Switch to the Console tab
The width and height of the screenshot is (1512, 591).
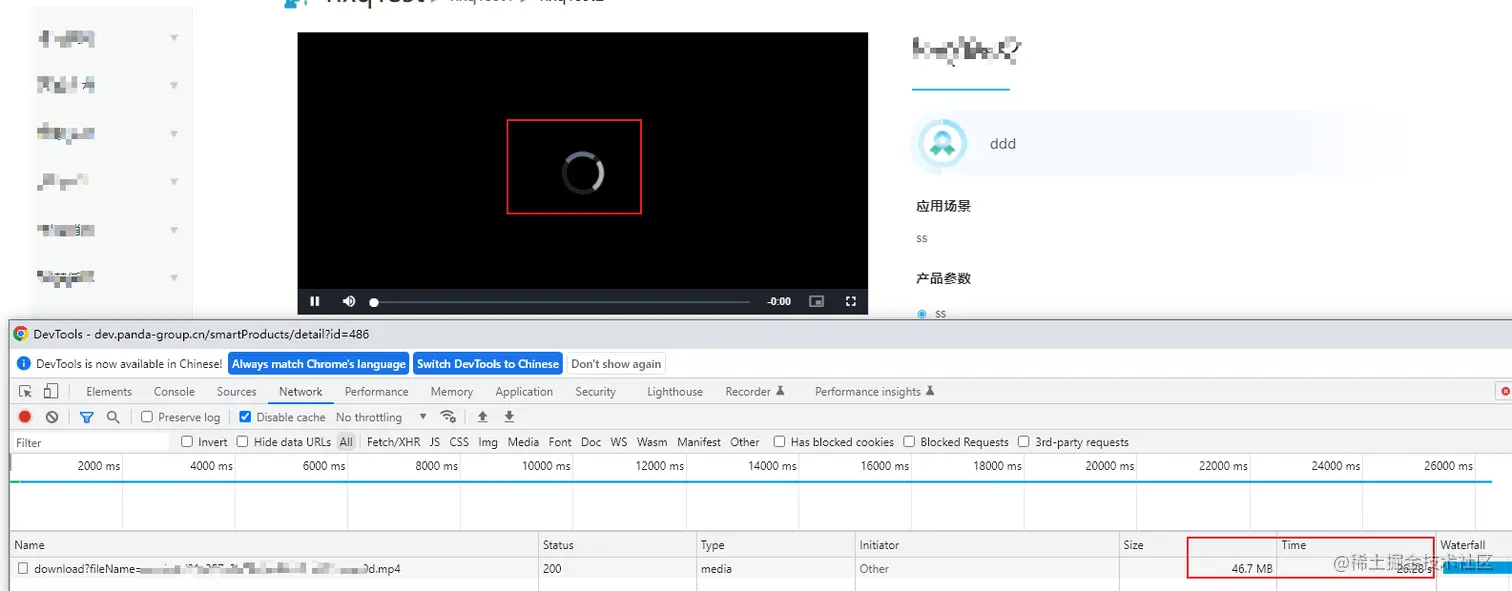click(x=174, y=392)
